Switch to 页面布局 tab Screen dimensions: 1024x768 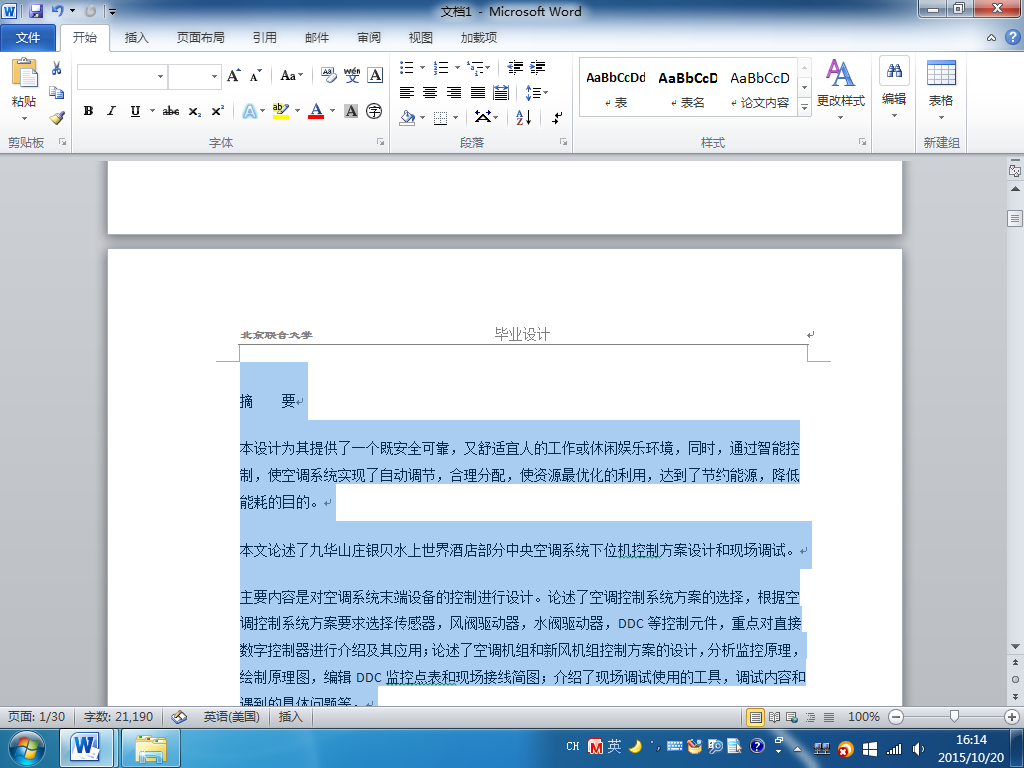(200, 38)
